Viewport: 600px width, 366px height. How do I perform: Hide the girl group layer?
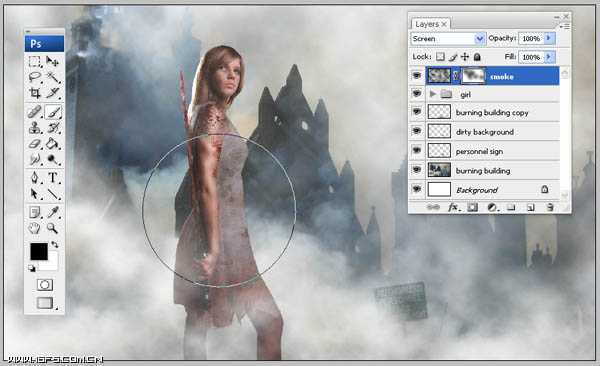click(417, 93)
